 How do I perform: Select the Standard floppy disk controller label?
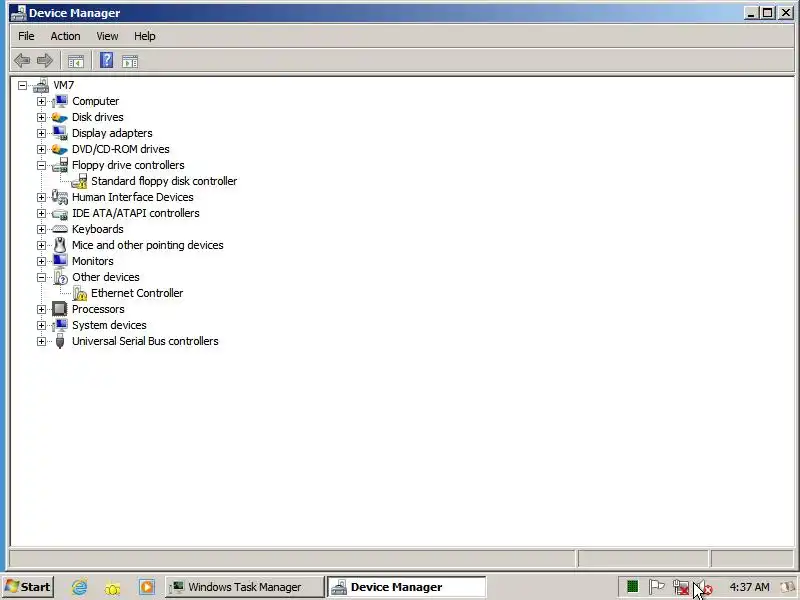pos(164,181)
